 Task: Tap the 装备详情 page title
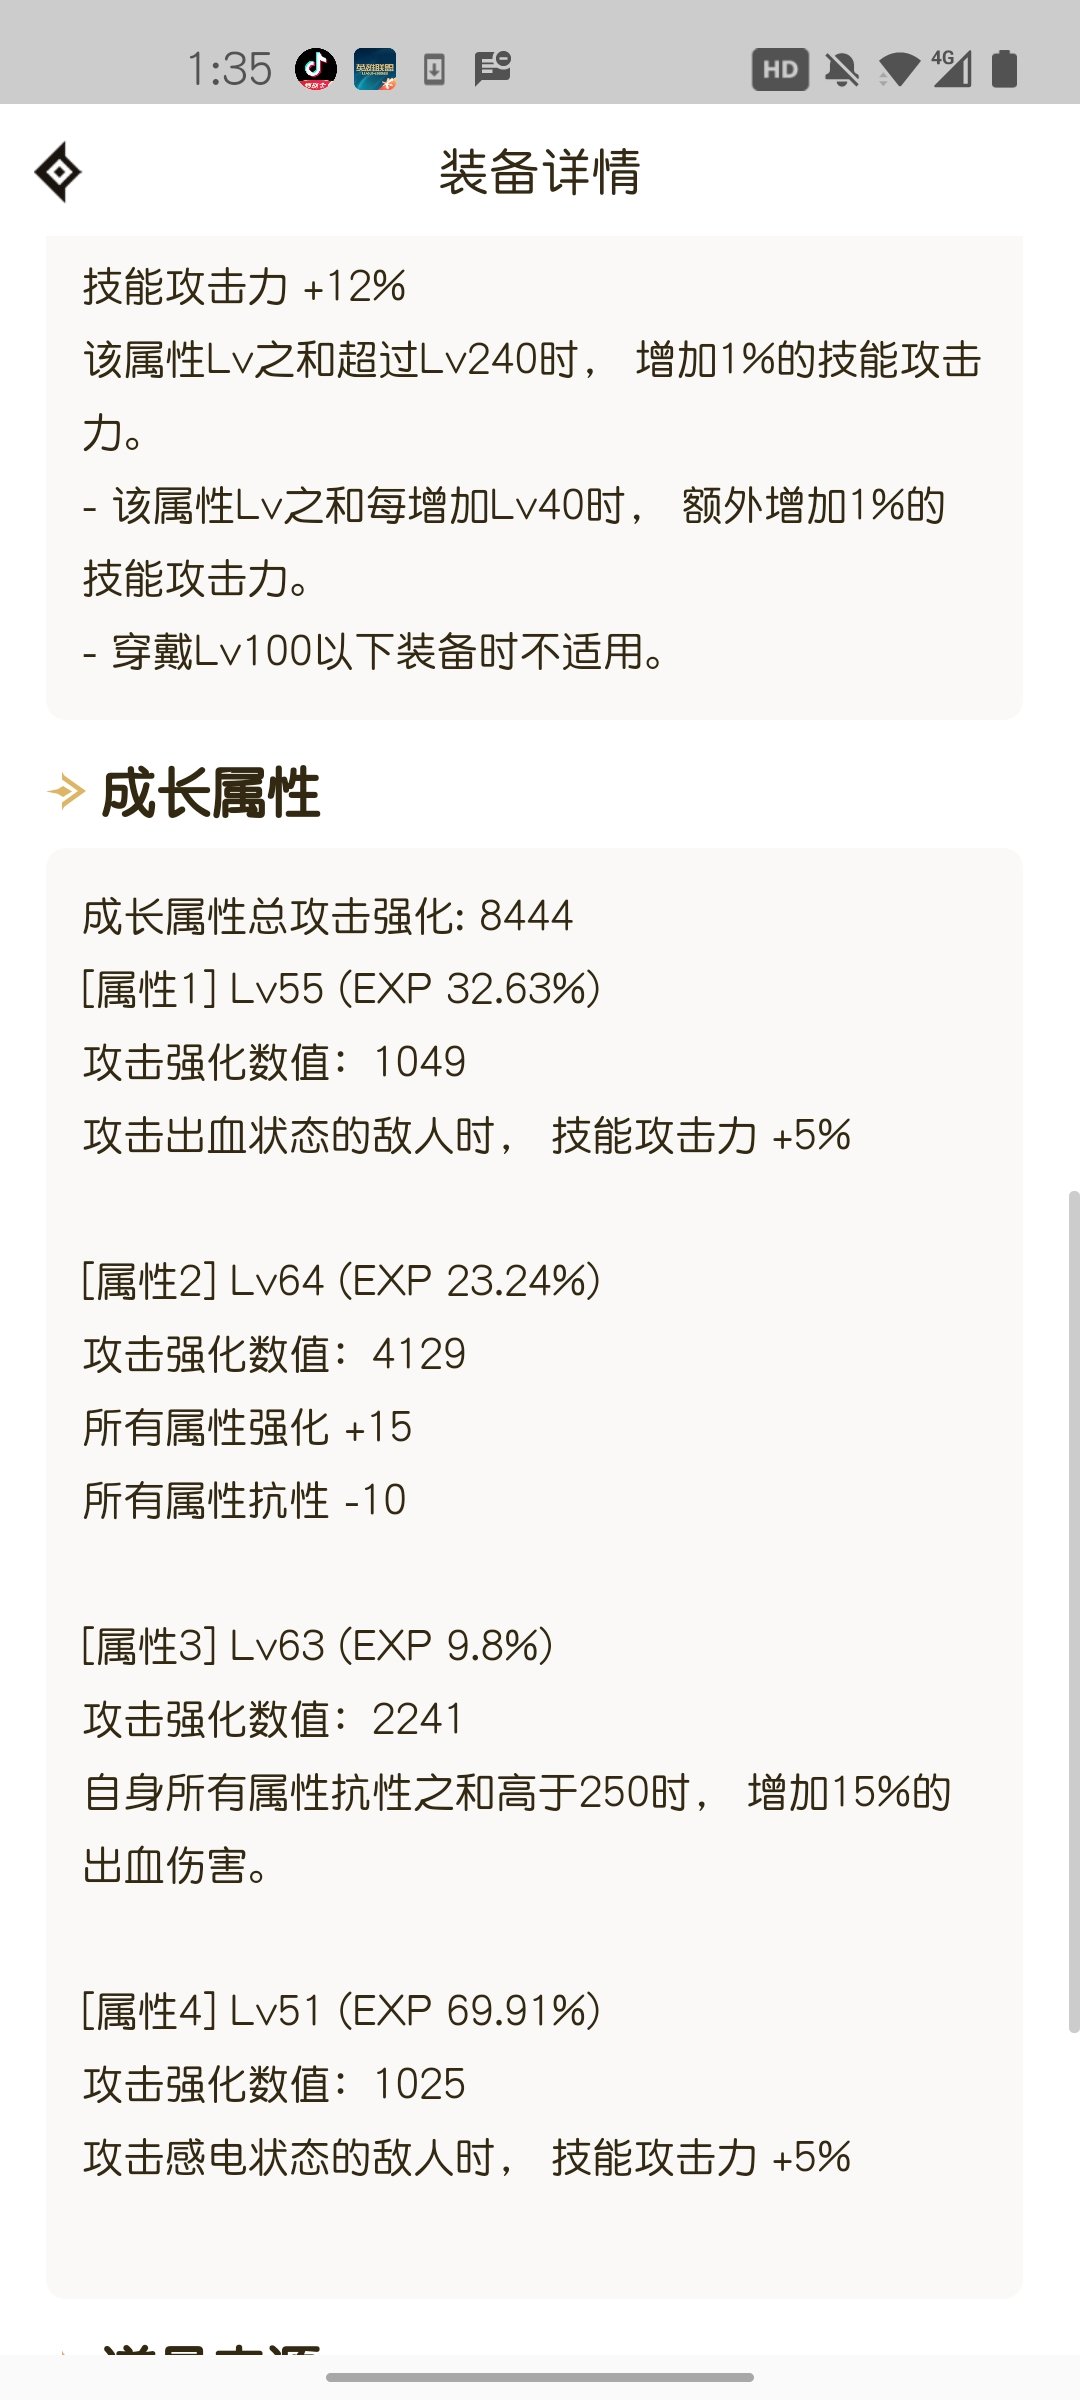(x=540, y=172)
